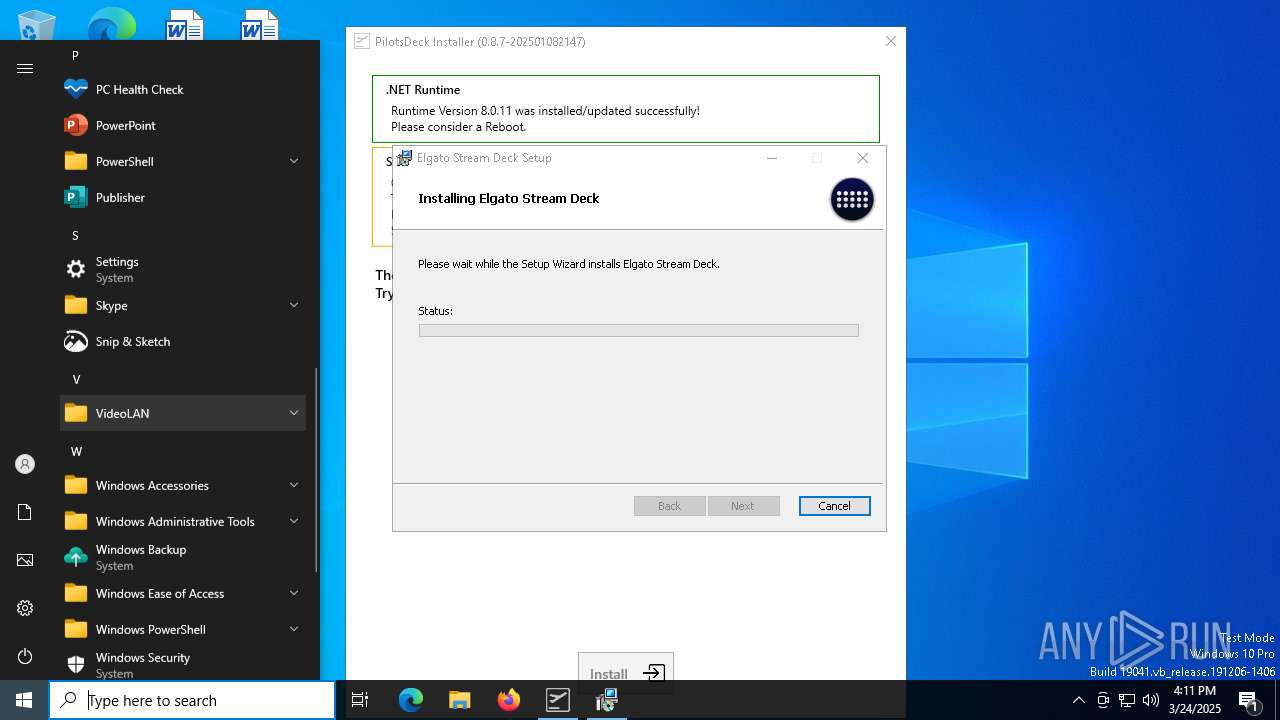
Task: Click the installation status progress bar
Action: [x=638, y=330]
